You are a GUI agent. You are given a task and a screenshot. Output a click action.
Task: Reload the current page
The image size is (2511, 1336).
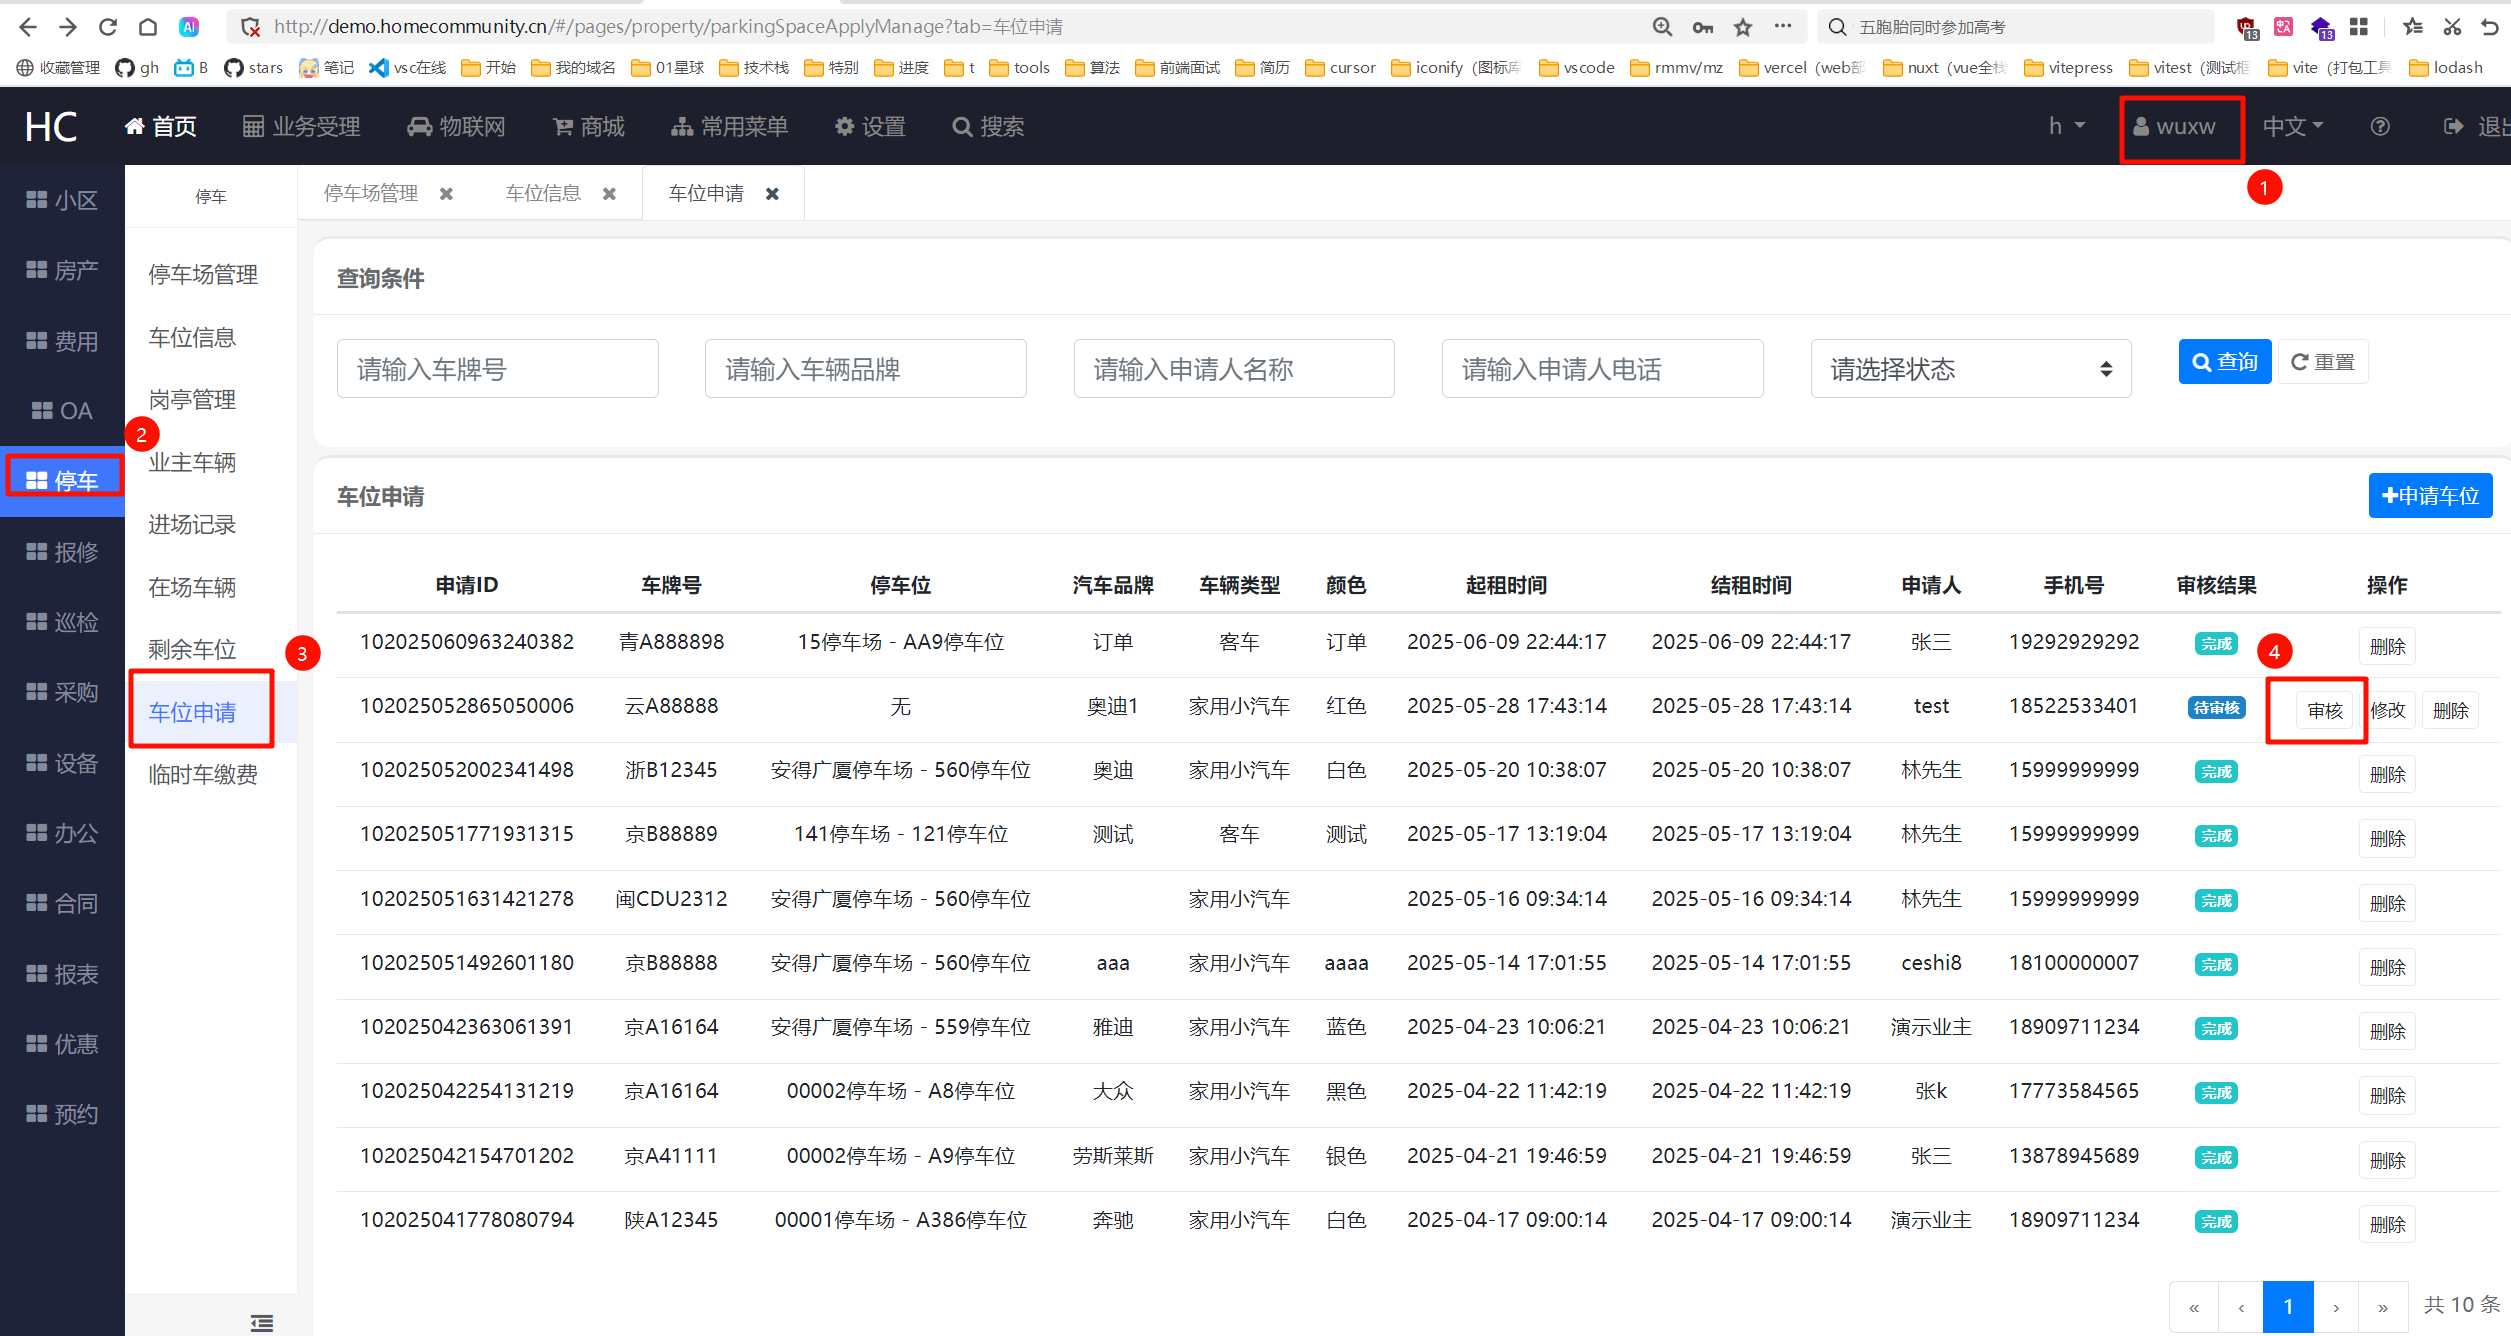[x=108, y=27]
